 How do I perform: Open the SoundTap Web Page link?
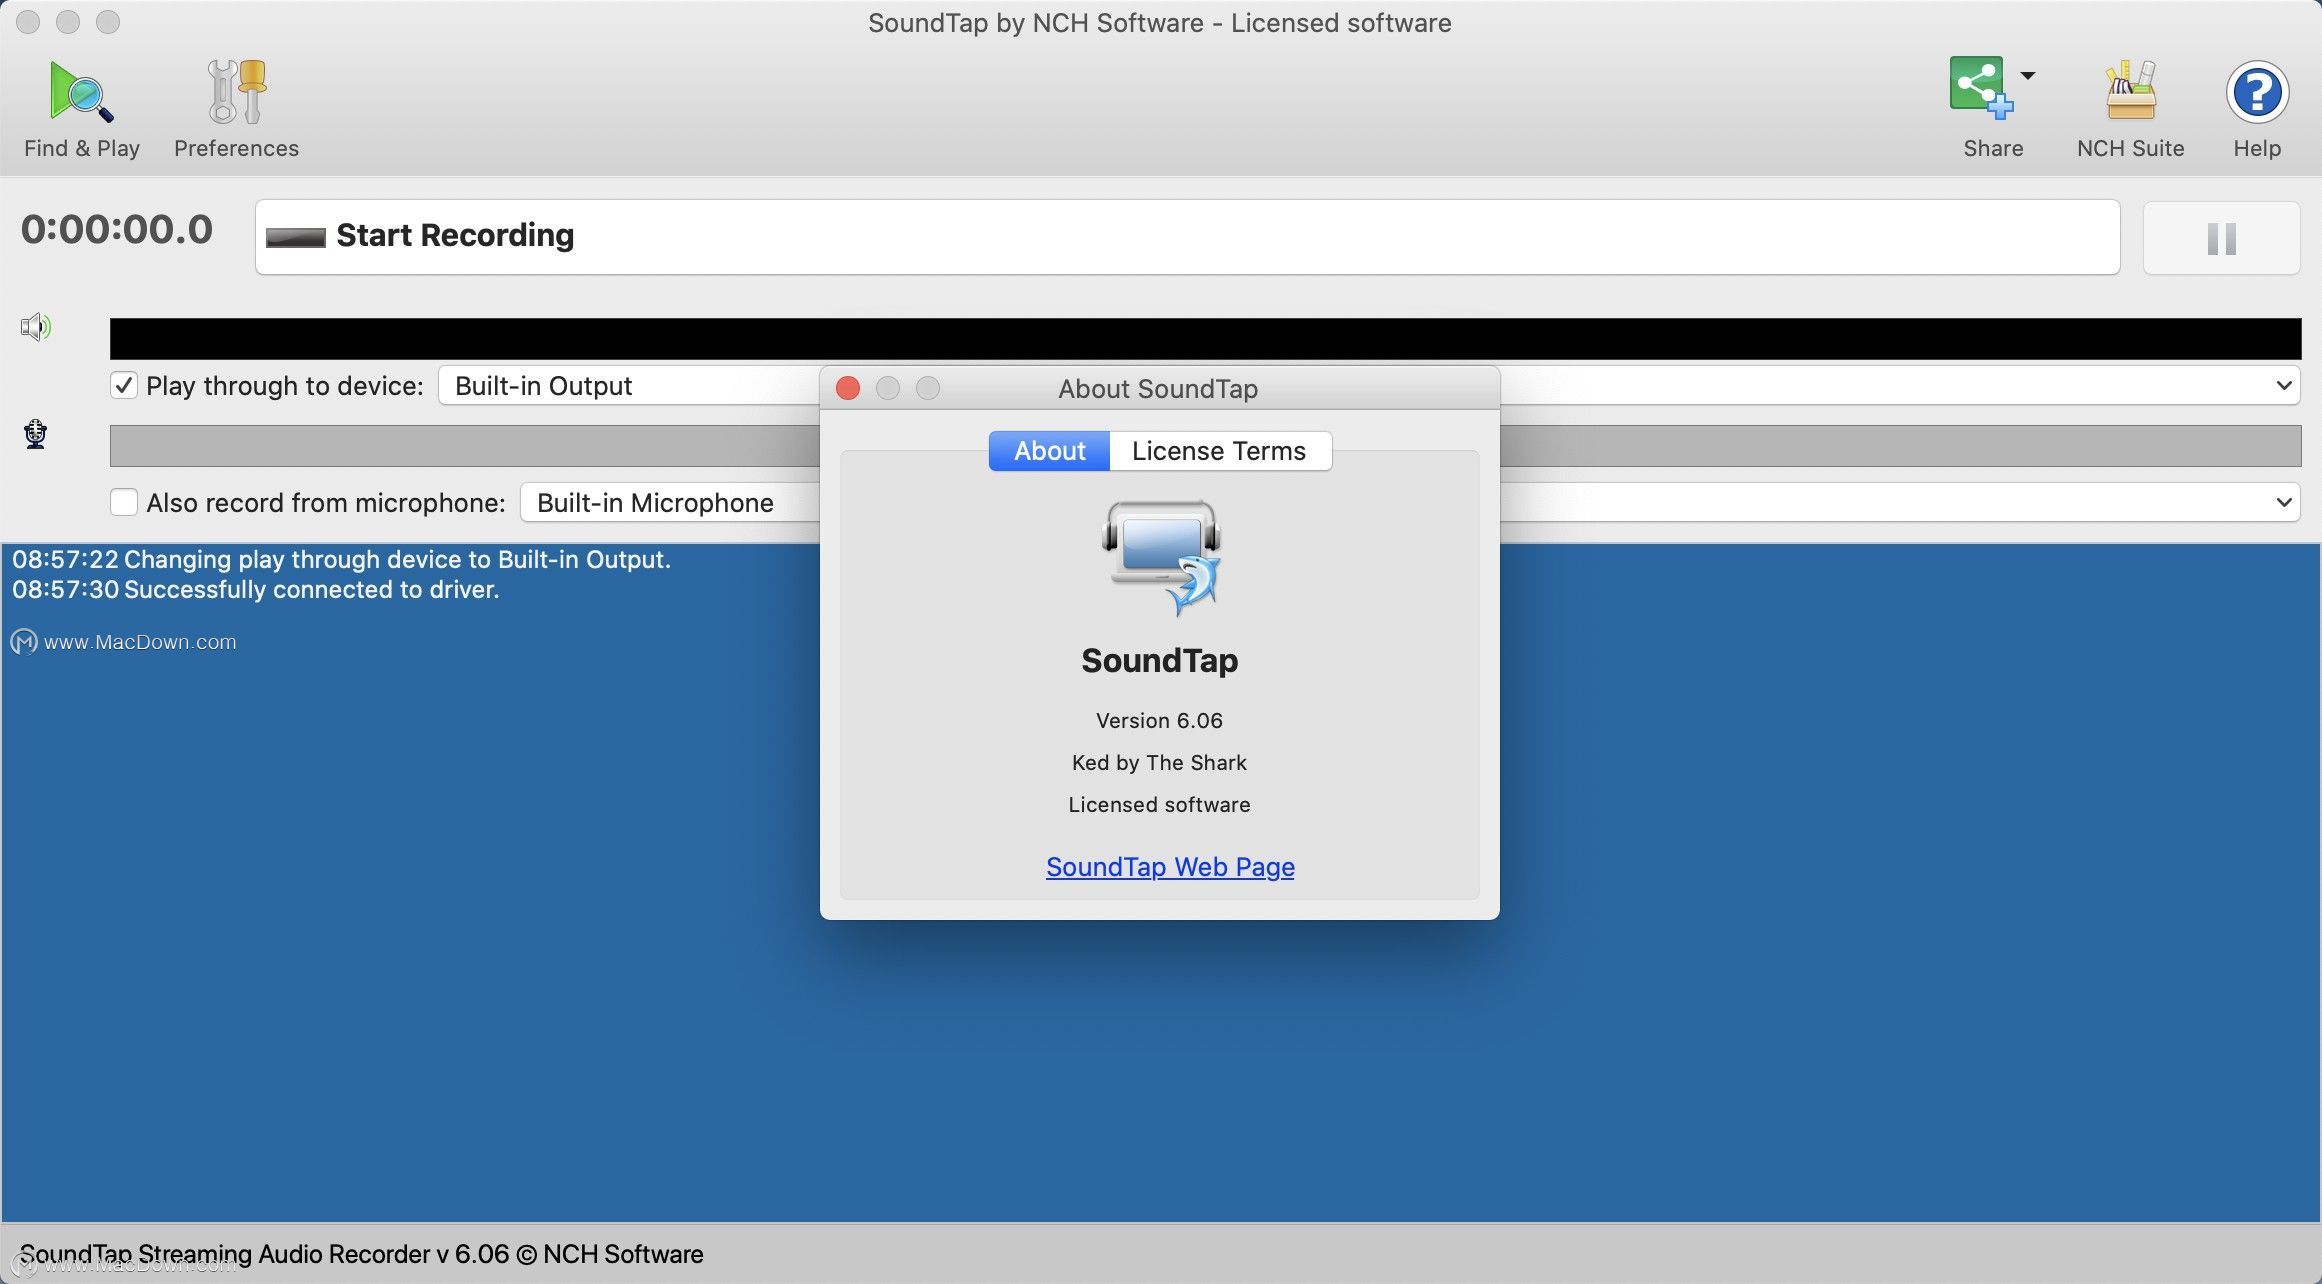coord(1170,866)
